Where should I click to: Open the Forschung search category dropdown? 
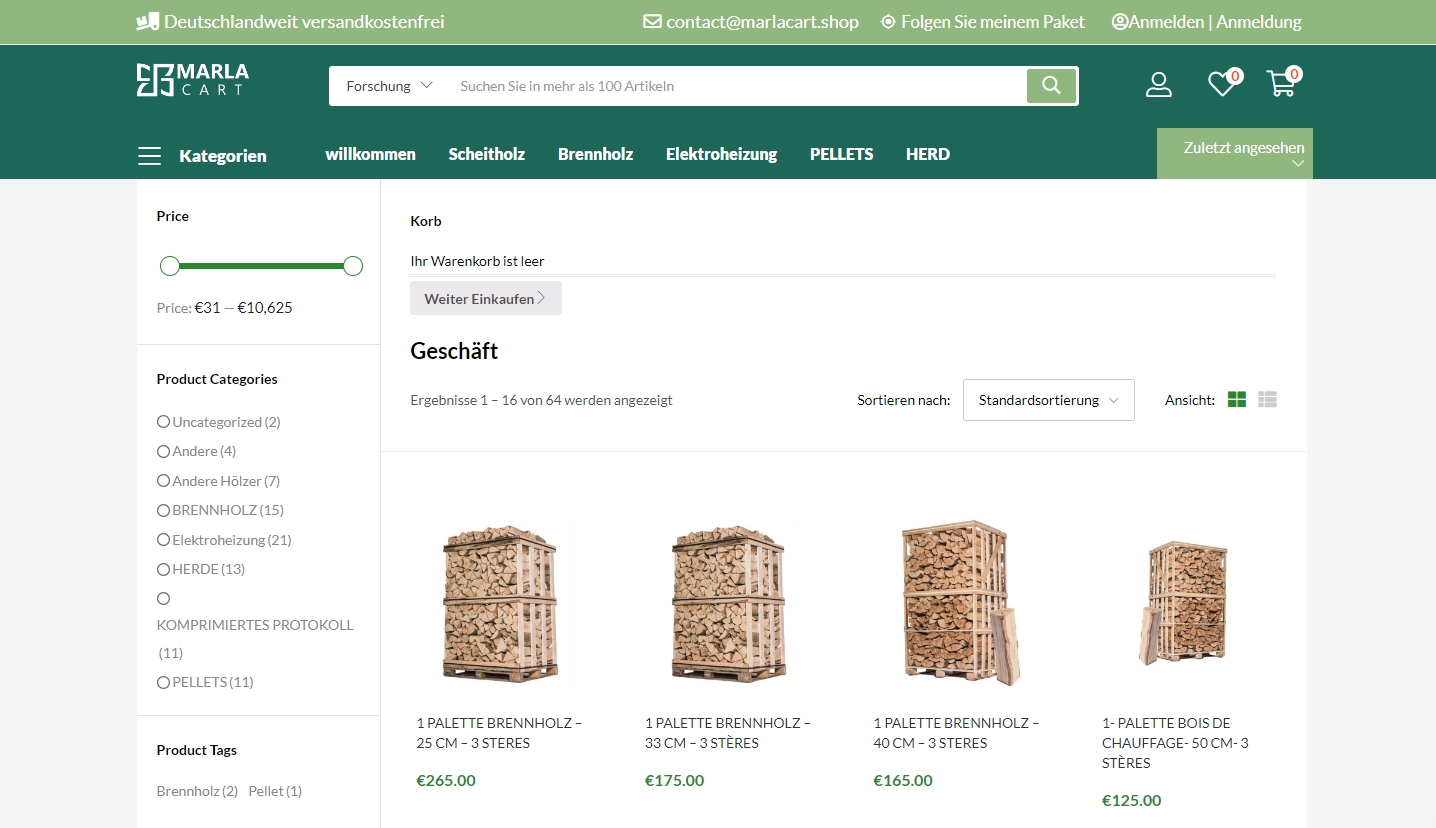coord(389,86)
